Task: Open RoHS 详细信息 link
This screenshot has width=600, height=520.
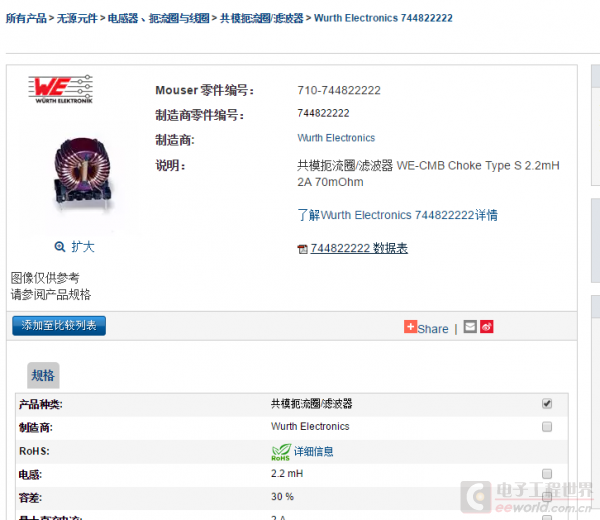Action: (x=313, y=452)
